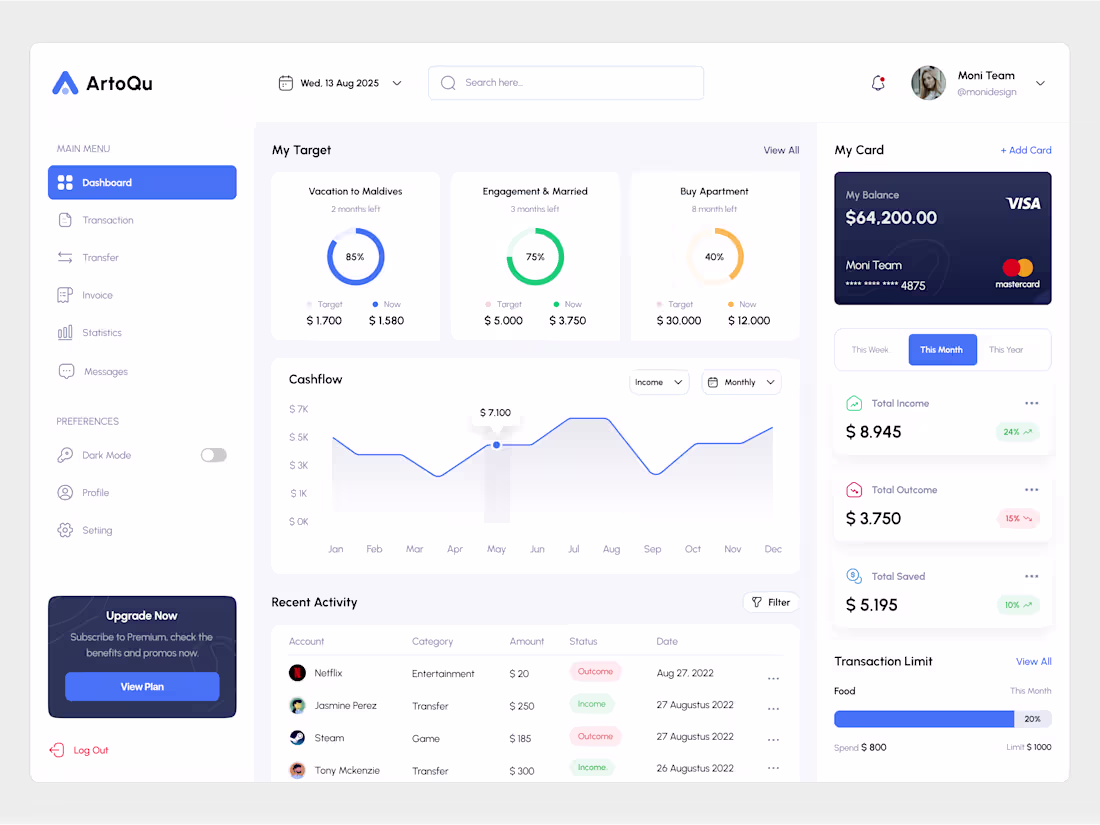Click the Statistics icon in main menu
Image resolution: width=1100 pixels, height=825 pixels.
[x=65, y=332]
